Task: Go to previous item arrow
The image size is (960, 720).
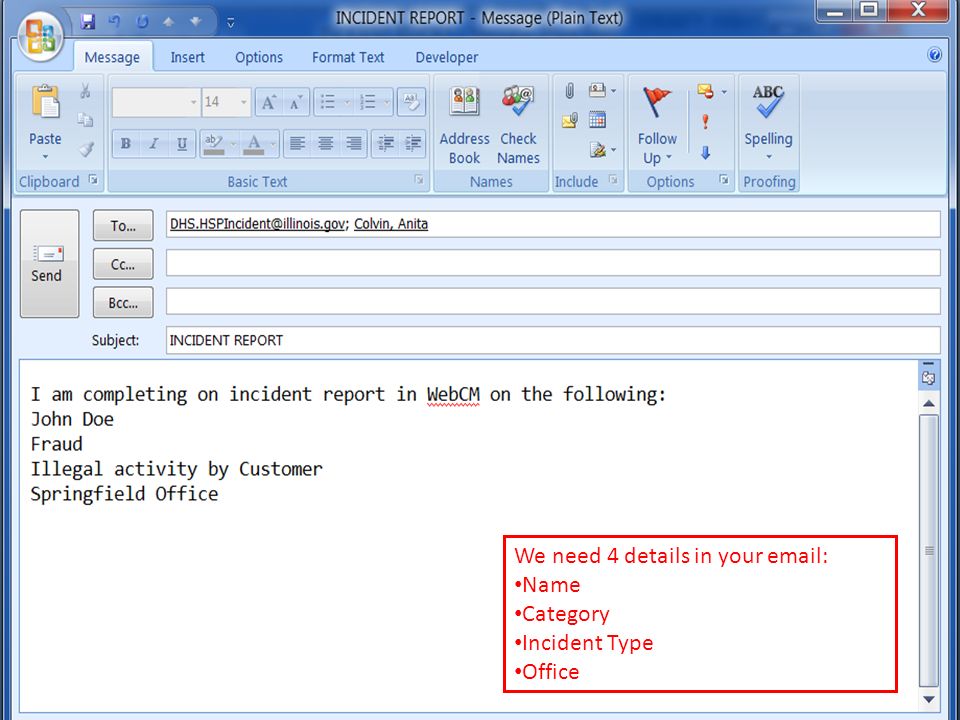Action: [x=168, y=22]
